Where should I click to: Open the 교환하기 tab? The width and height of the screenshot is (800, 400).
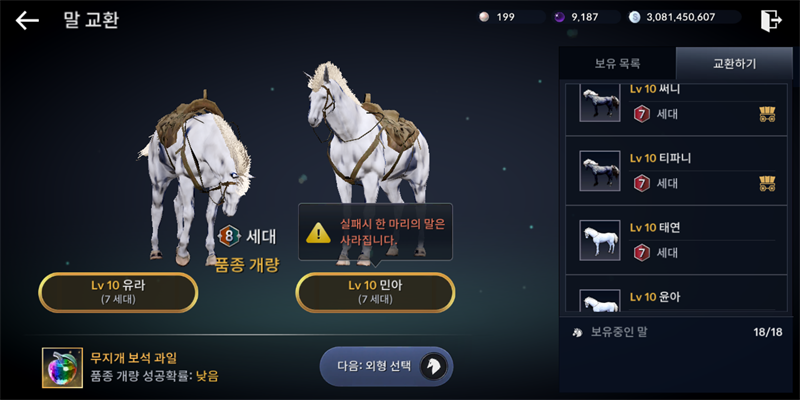(734, 64)
